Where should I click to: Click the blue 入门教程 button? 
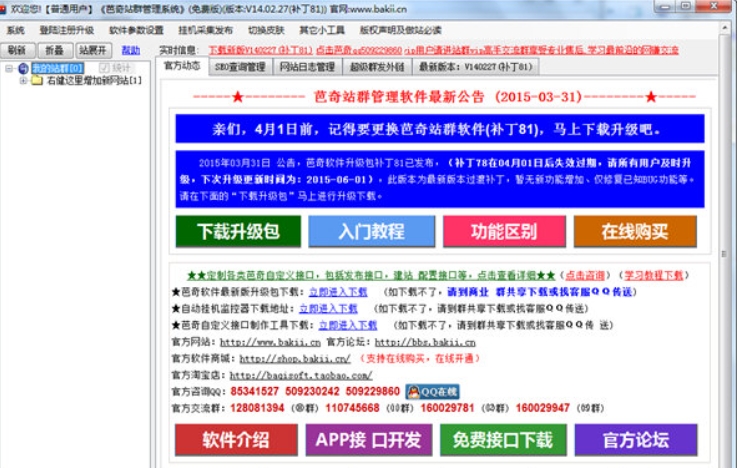point(371,231)
